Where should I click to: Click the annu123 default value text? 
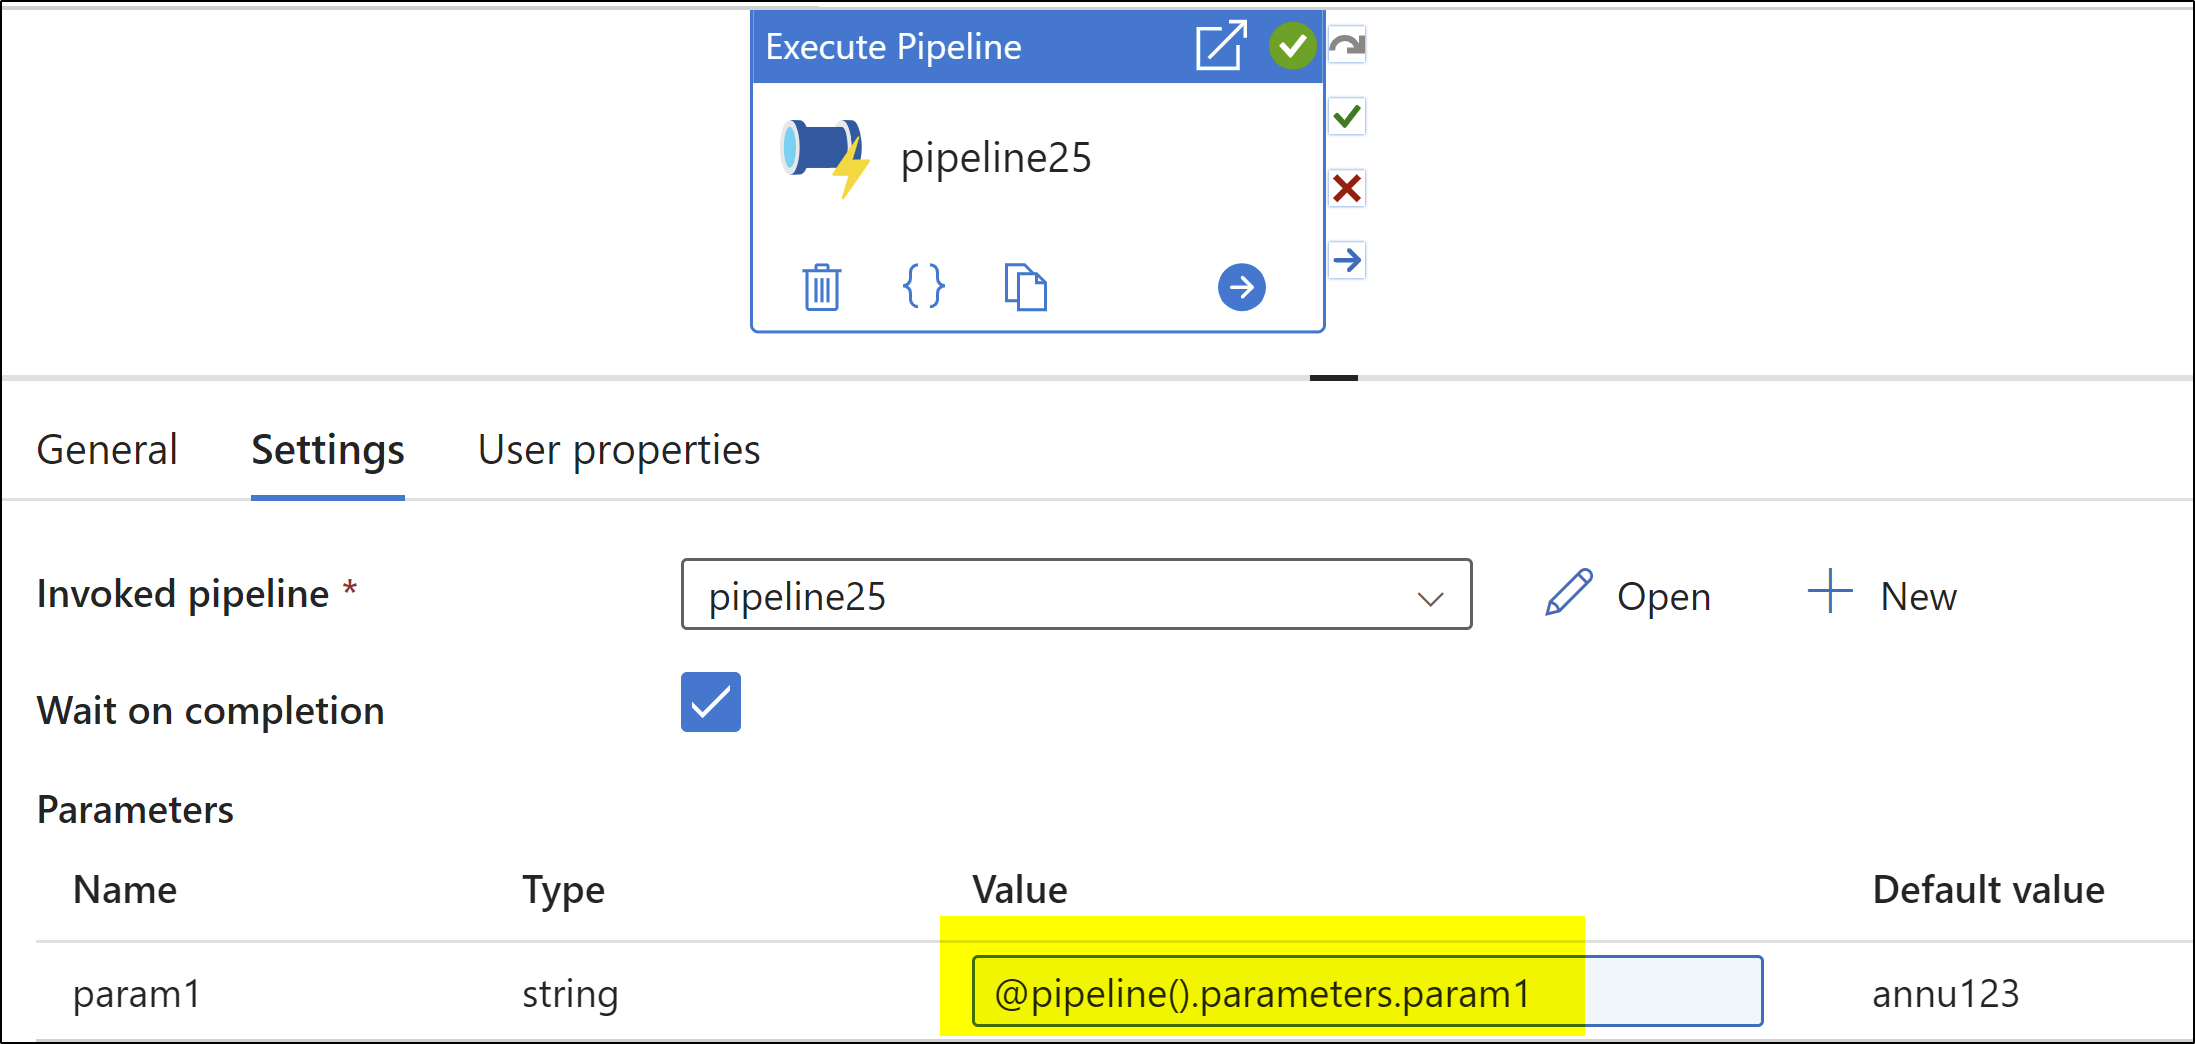click(x=1945, y=992)
